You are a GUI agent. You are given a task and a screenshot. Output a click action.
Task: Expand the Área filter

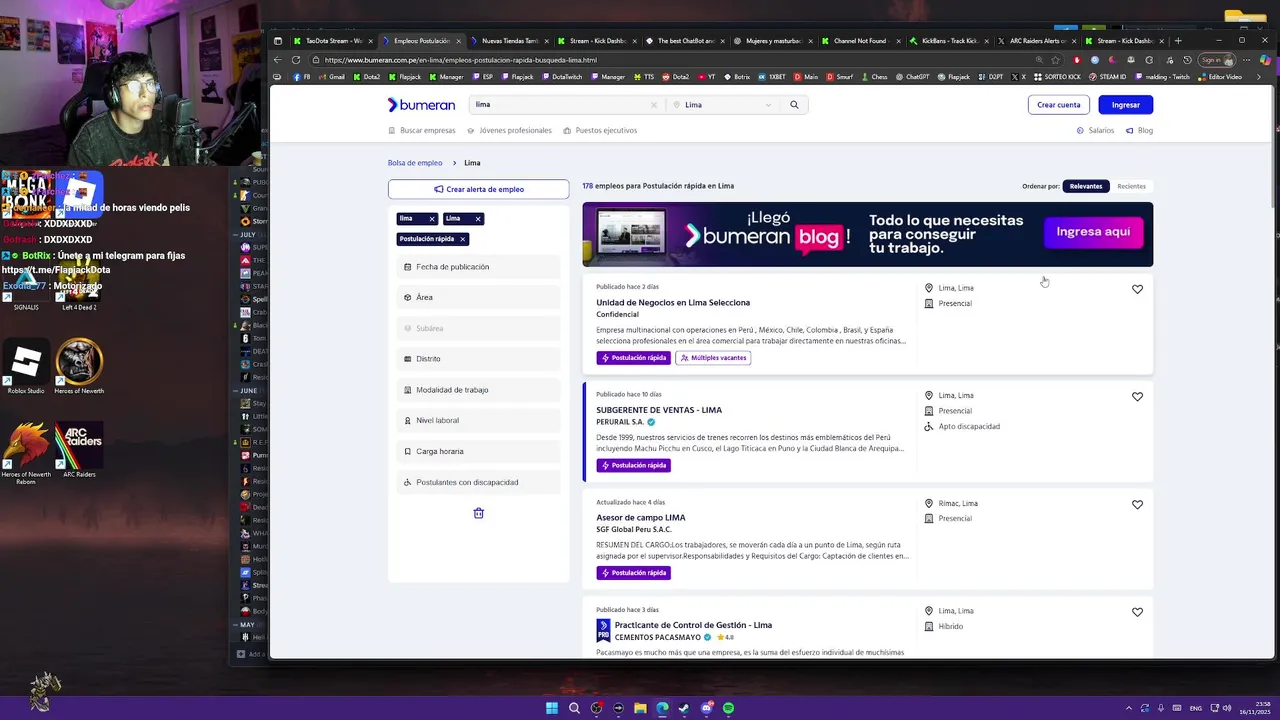[x=478, y=297]
